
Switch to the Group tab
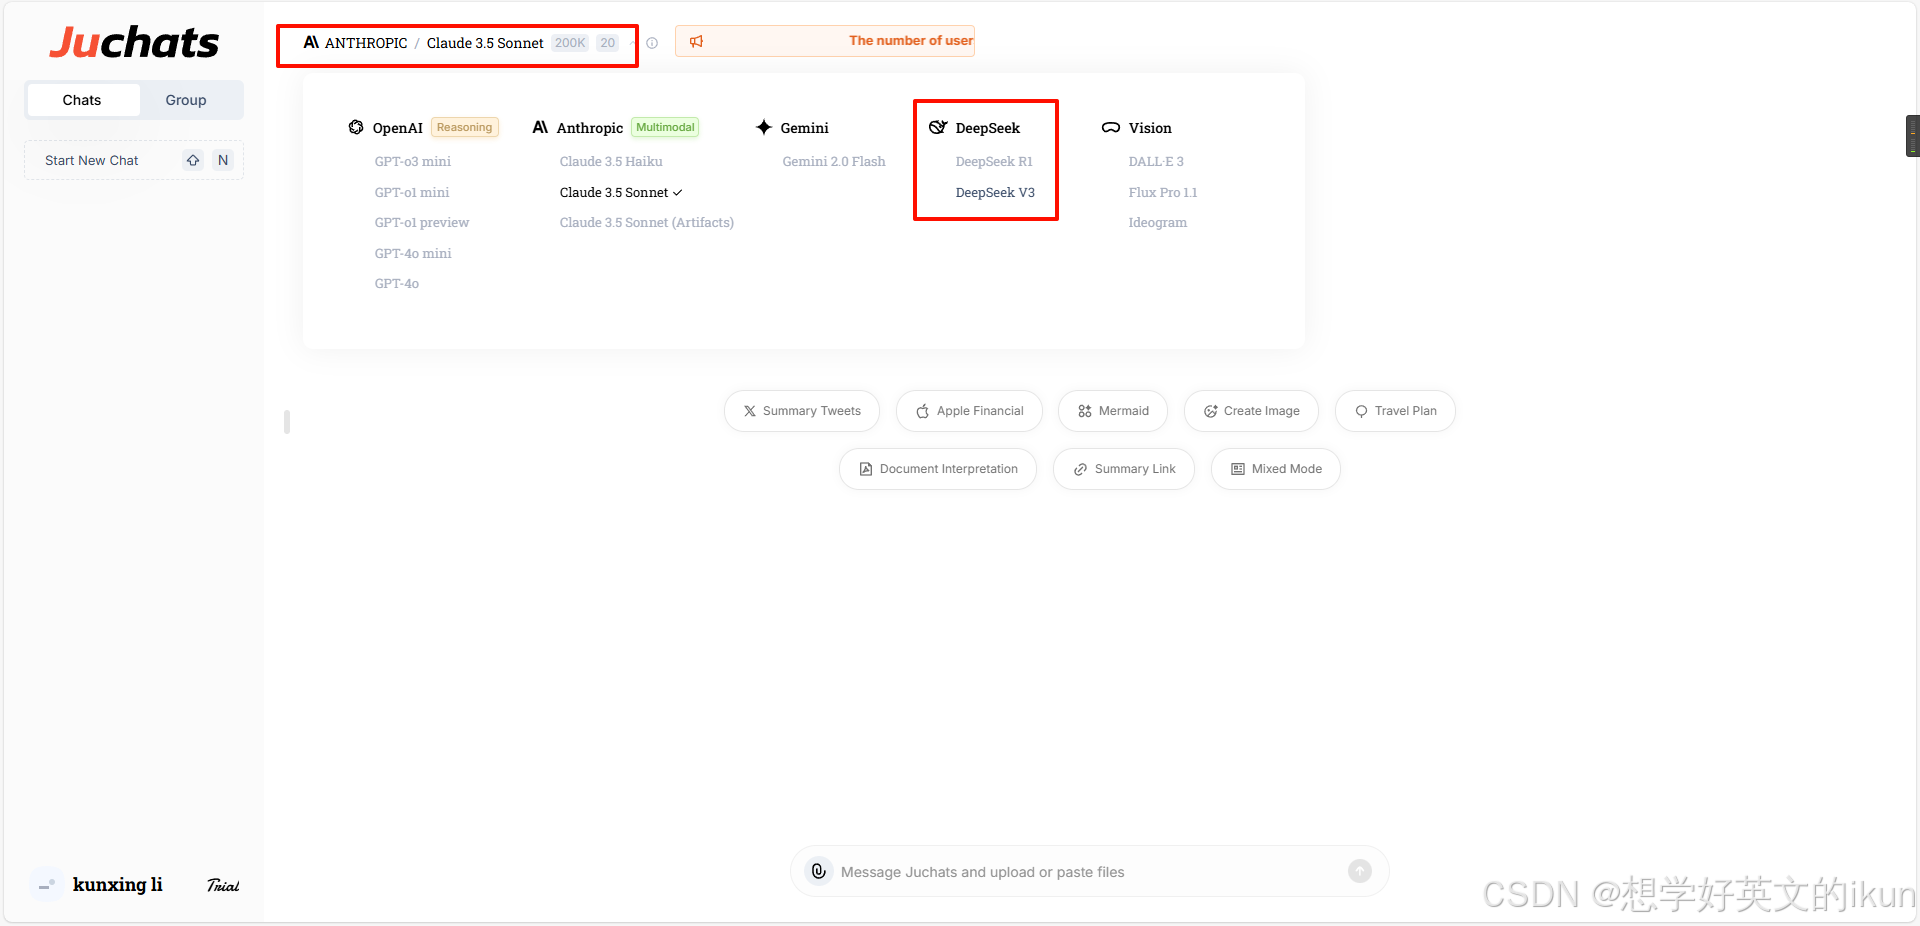[x=186, y=100]
